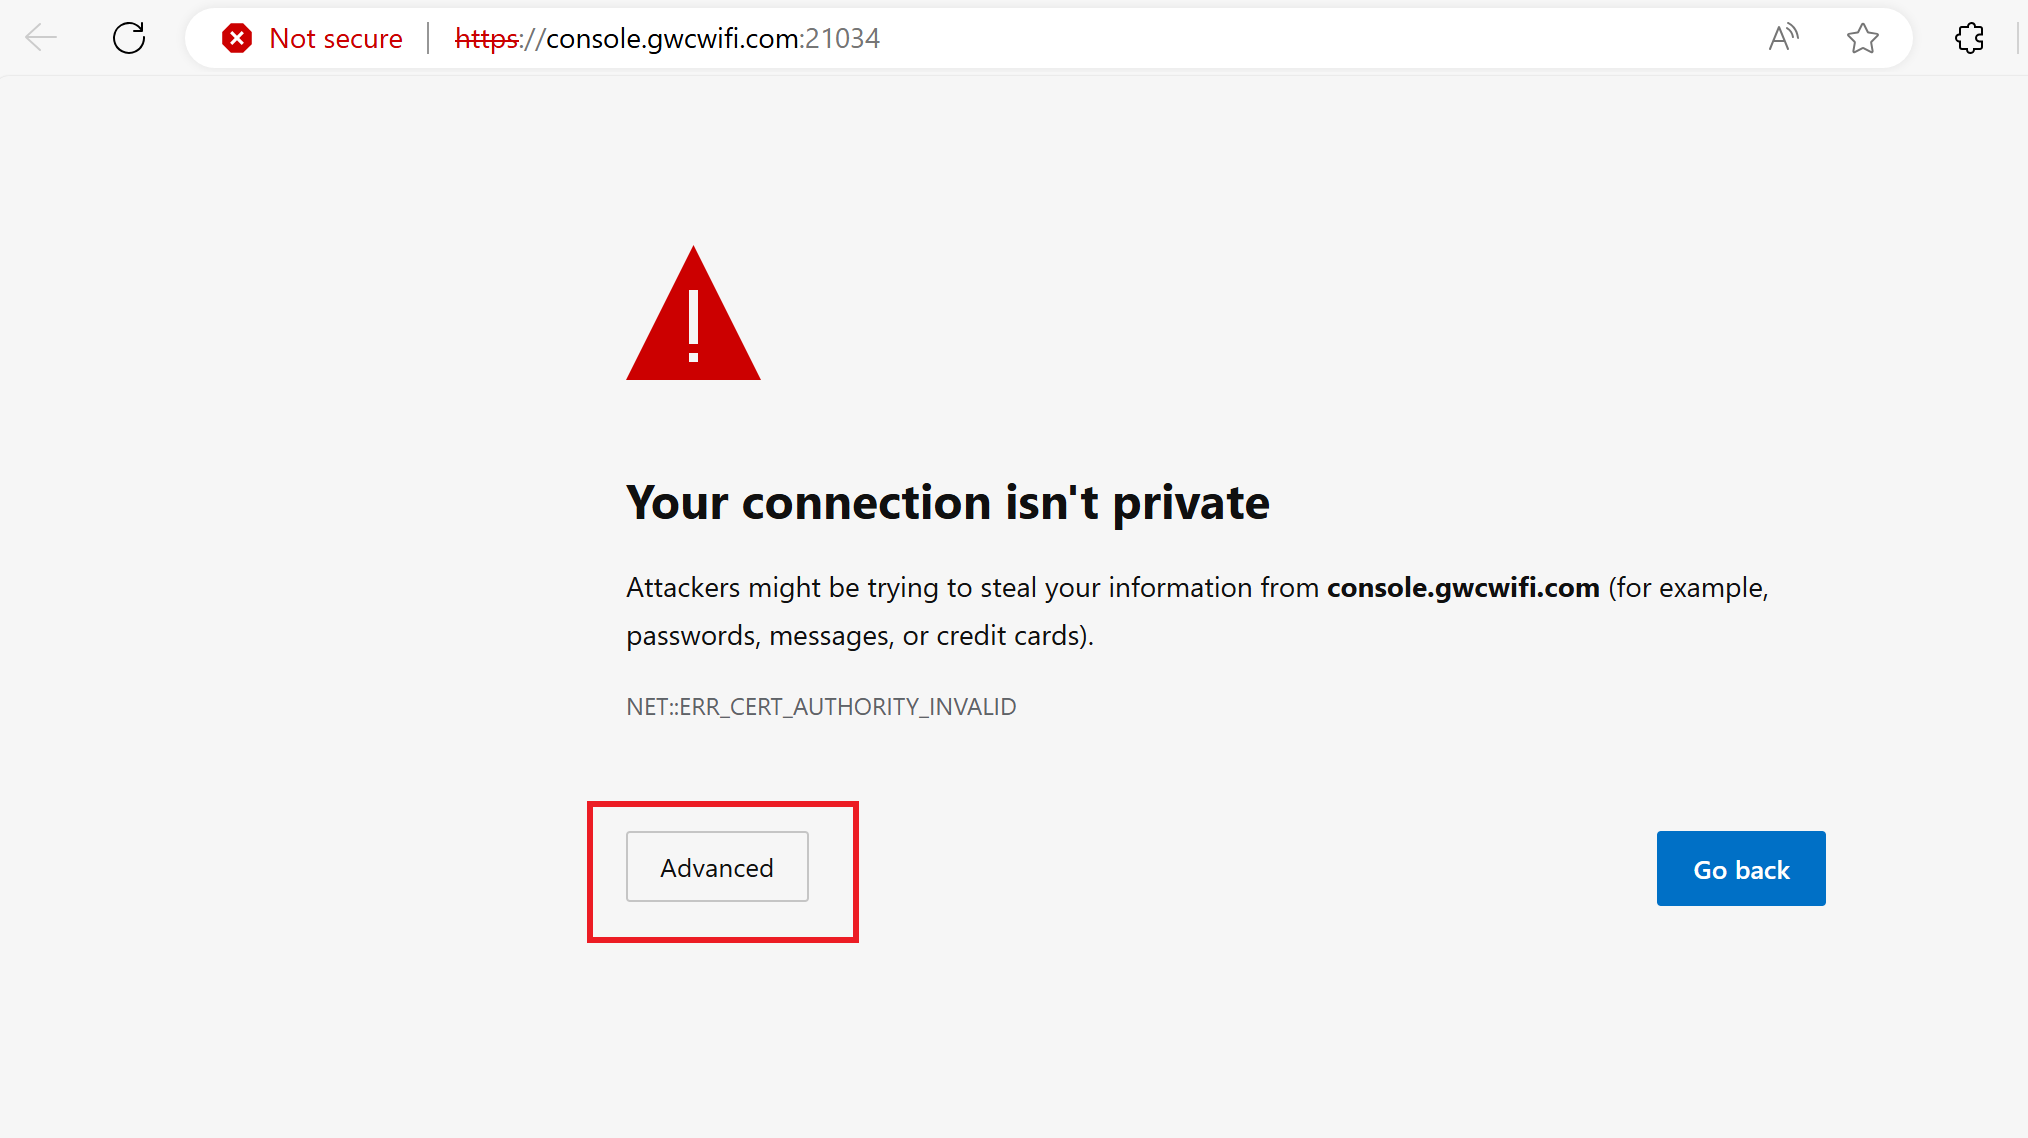This screenshot has width=2028, height=1138.
Task: Click the bold console.gwcwifi.com text in the warning
Action: pyautogui.click(x=1463, y=588)
